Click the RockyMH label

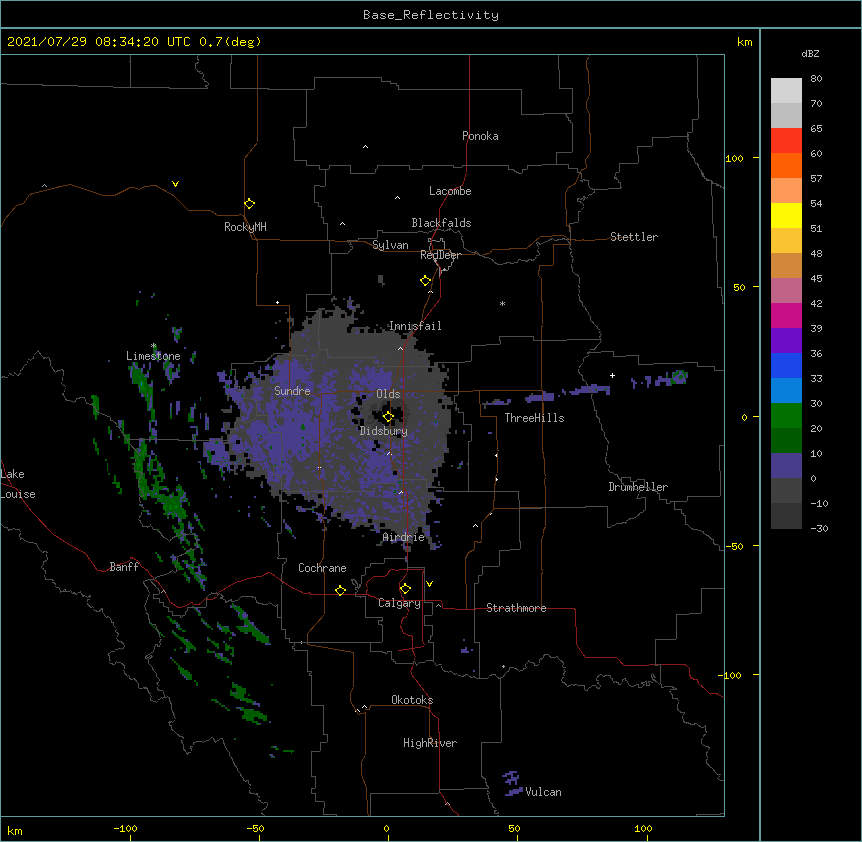(245, 227)
